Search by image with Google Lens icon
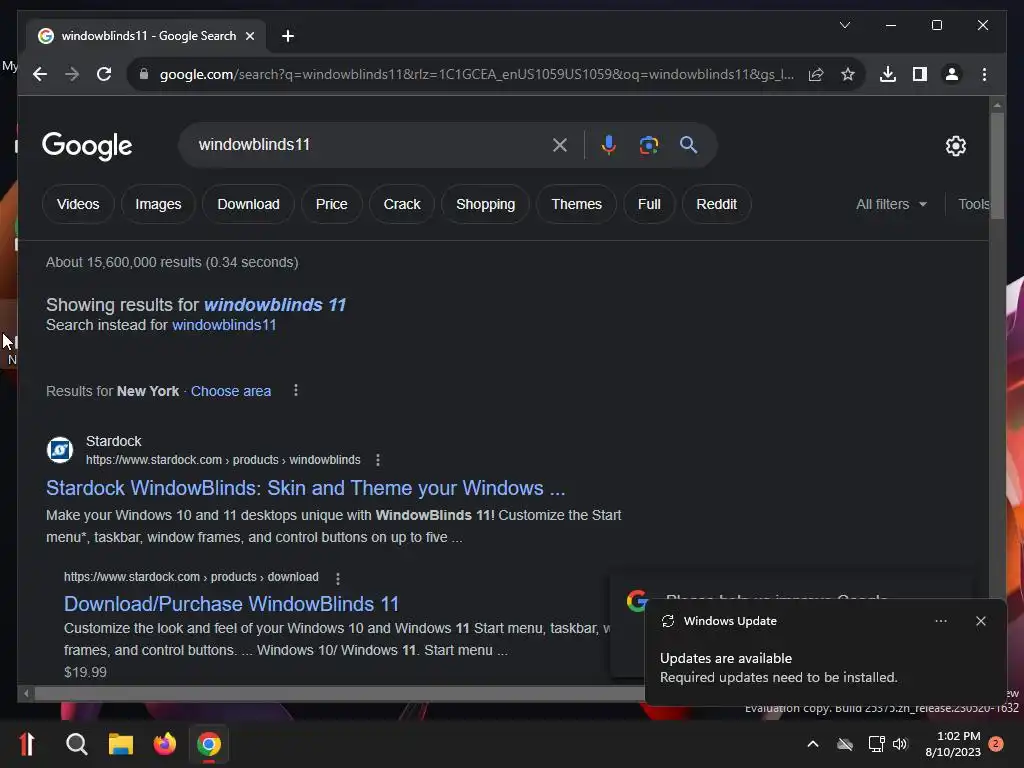 click(x=648, y=145)
